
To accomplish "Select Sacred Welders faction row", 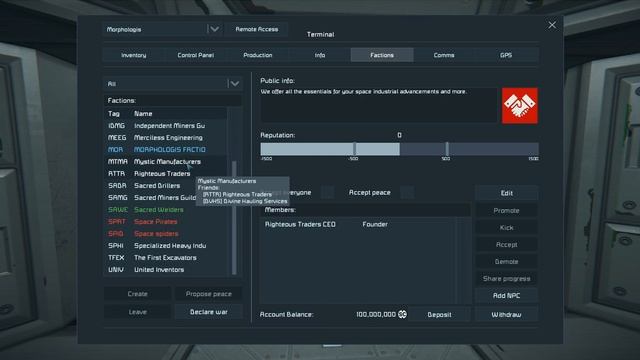I will click(165, 210).
